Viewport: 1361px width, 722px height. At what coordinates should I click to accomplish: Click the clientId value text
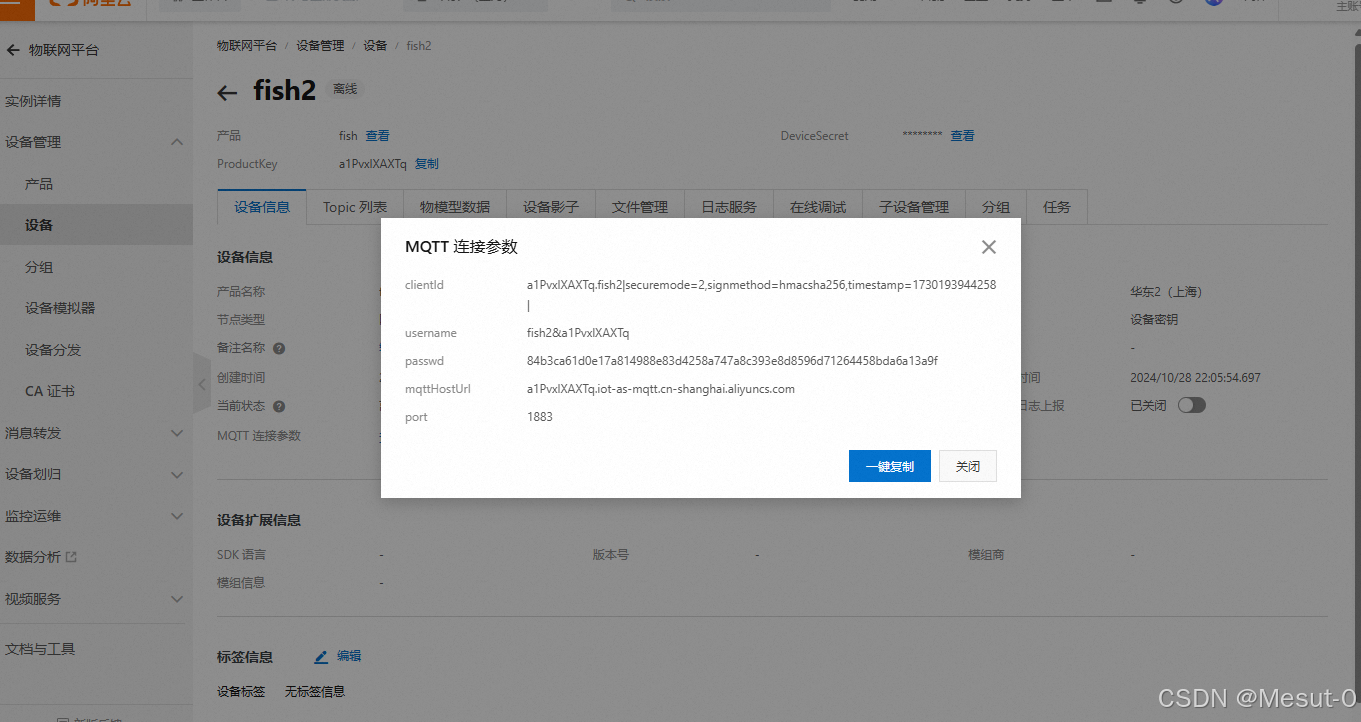click(761, 295)
